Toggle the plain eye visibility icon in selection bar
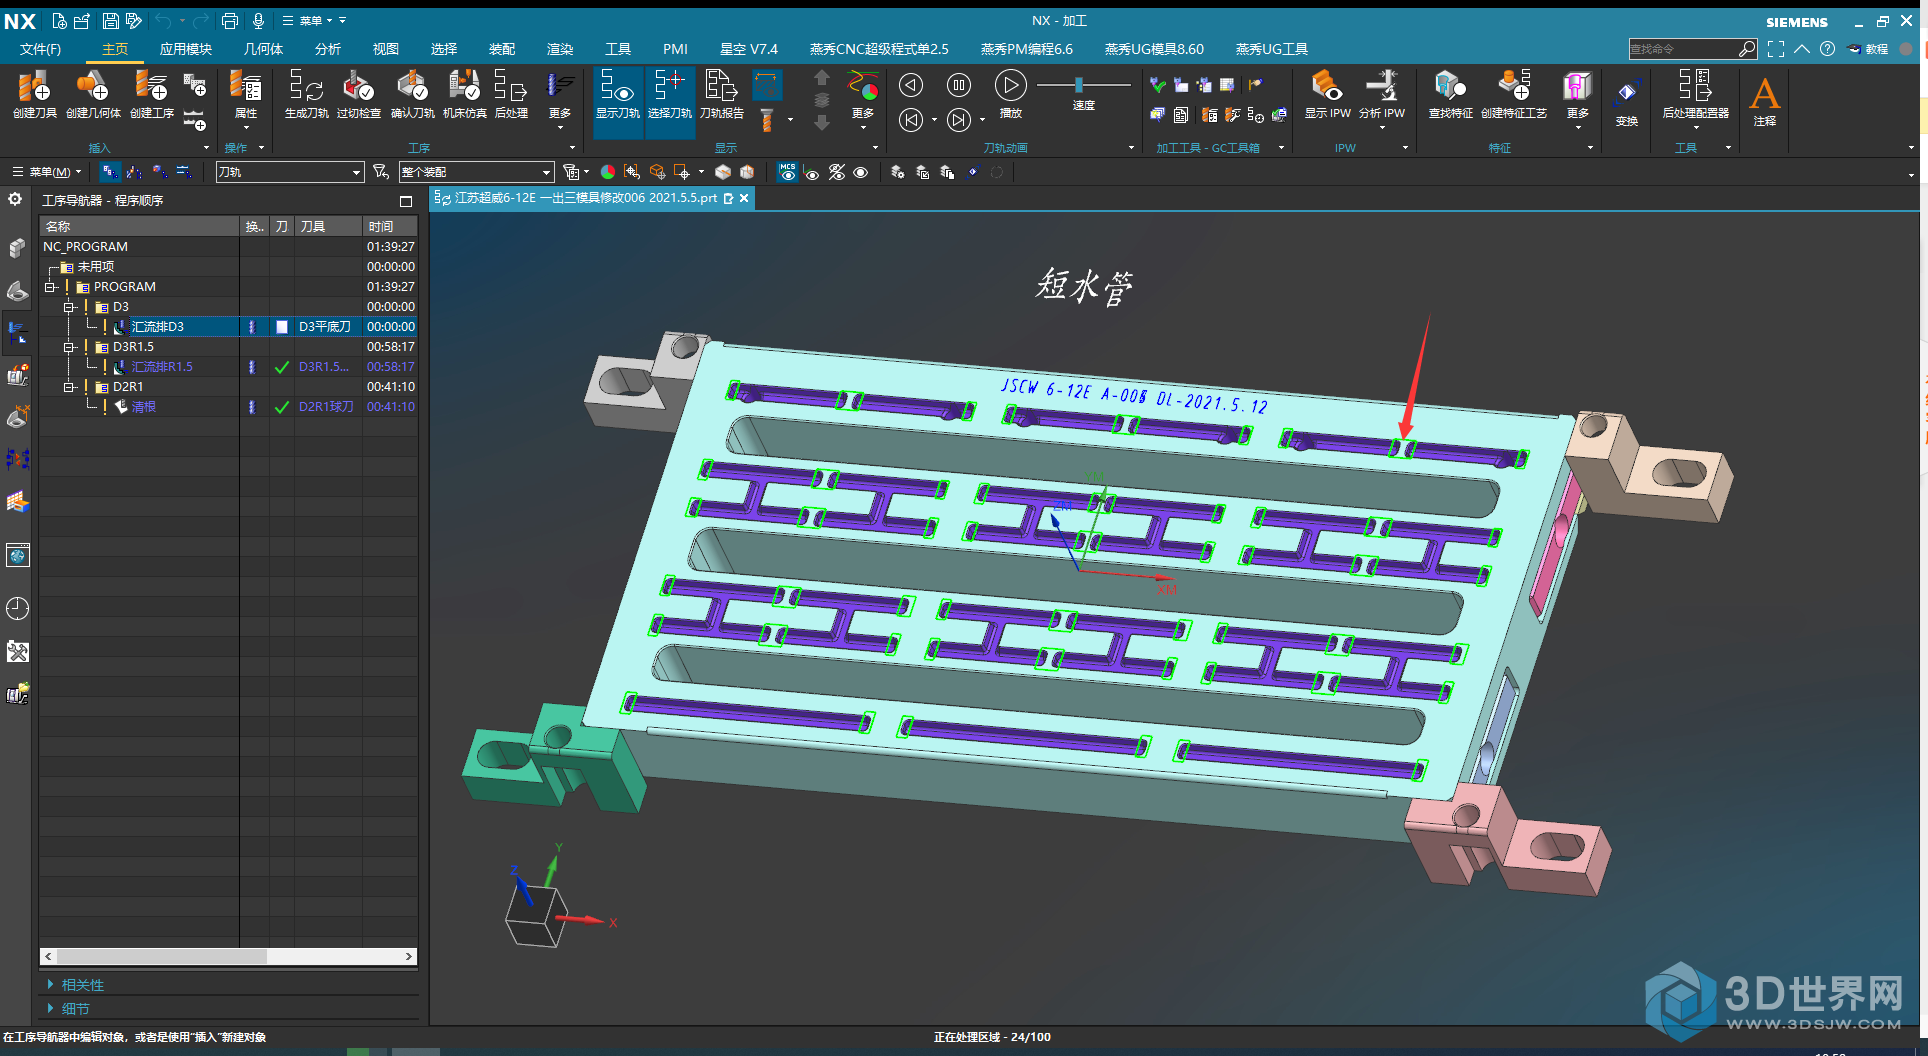Viewport: 1928px width, 1056px height. click(x=860, y=172)
